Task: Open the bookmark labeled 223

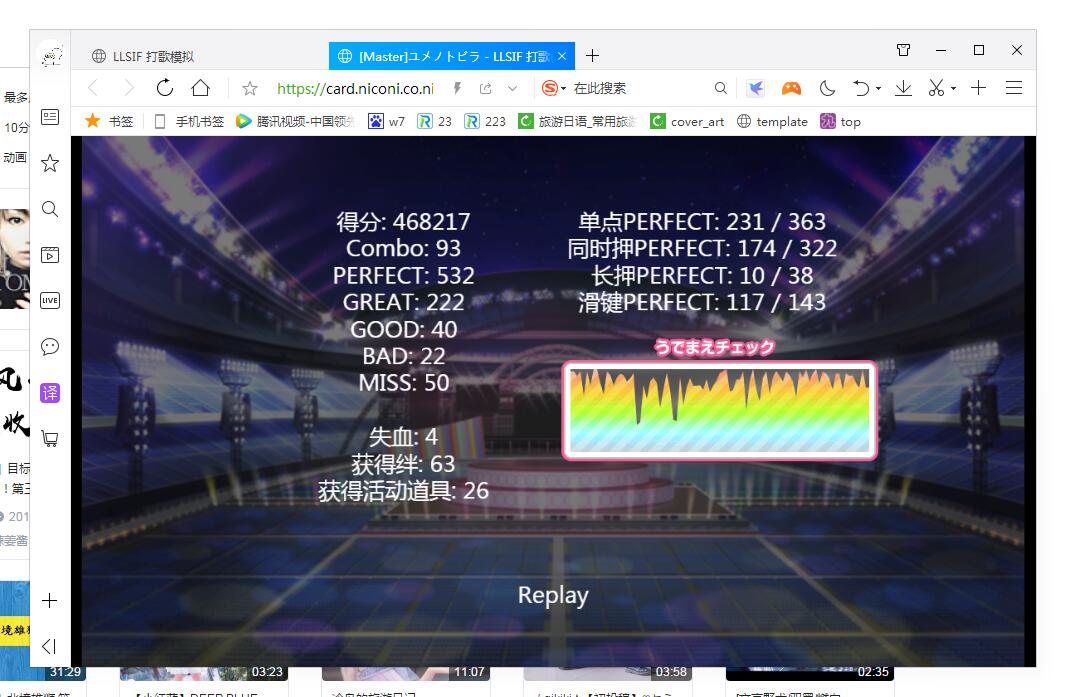Action: click(x=485, y=122)
